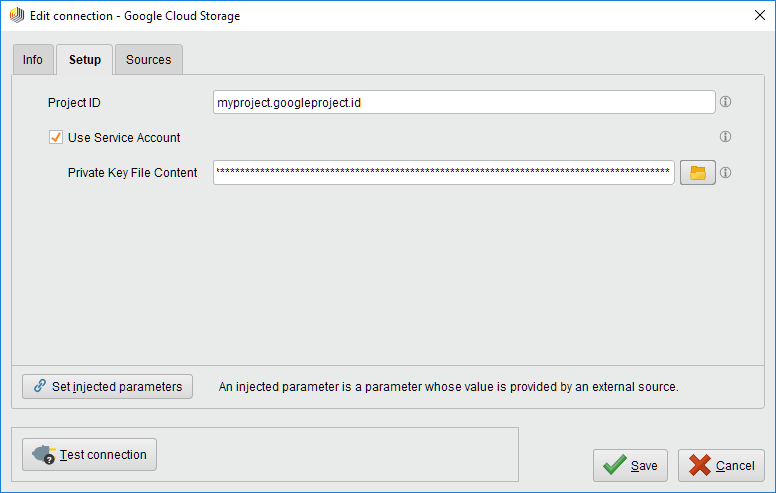Browse for private key file using folder icon

pos(698,173)
